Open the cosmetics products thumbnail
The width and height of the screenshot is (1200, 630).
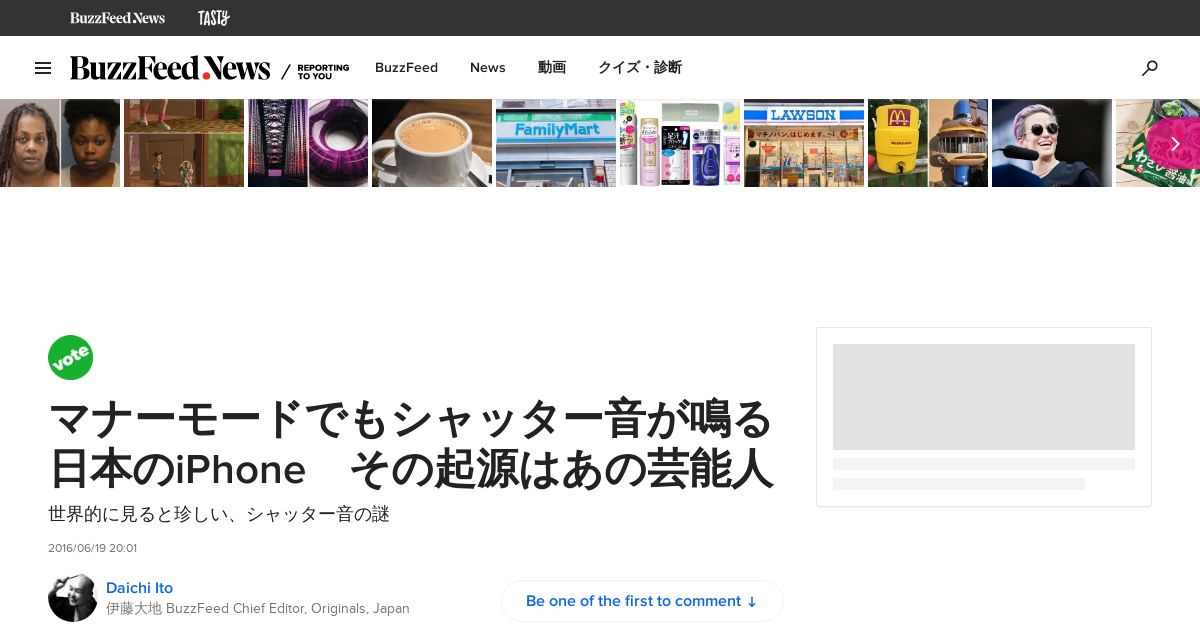(x=680, y=143)
